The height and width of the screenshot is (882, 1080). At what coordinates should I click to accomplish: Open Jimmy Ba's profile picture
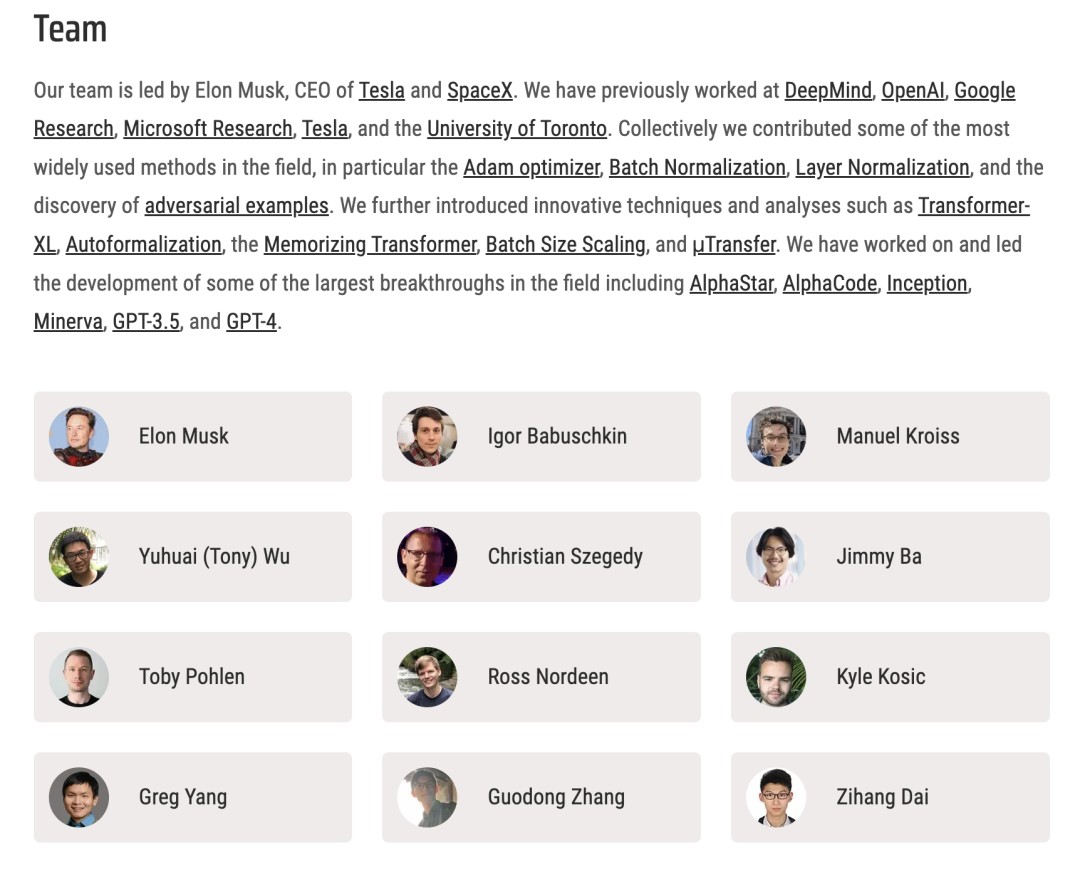776,557
